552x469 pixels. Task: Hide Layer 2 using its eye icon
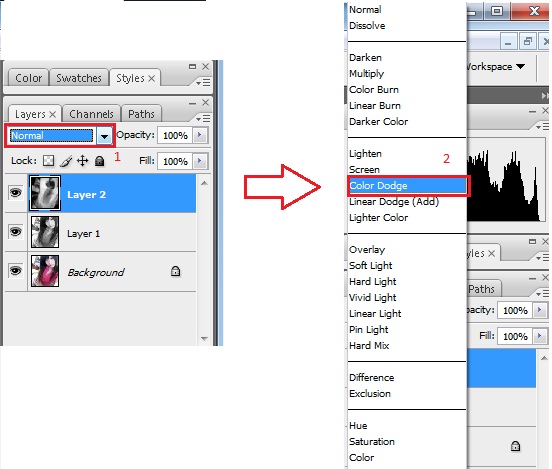click(15, 193)
